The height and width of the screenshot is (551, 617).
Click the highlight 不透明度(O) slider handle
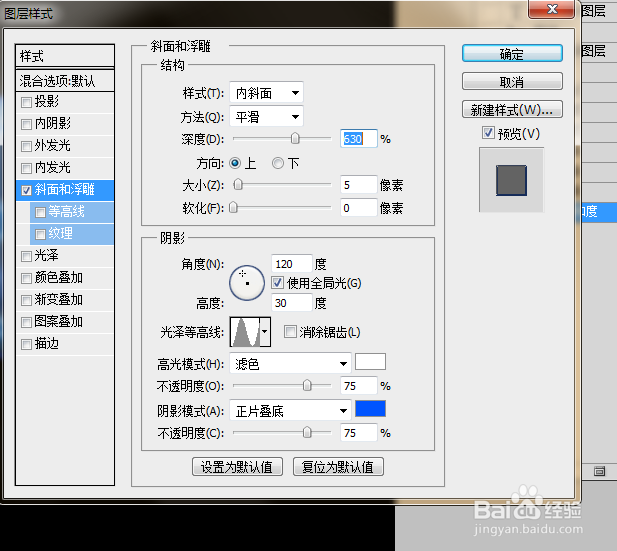307,385
